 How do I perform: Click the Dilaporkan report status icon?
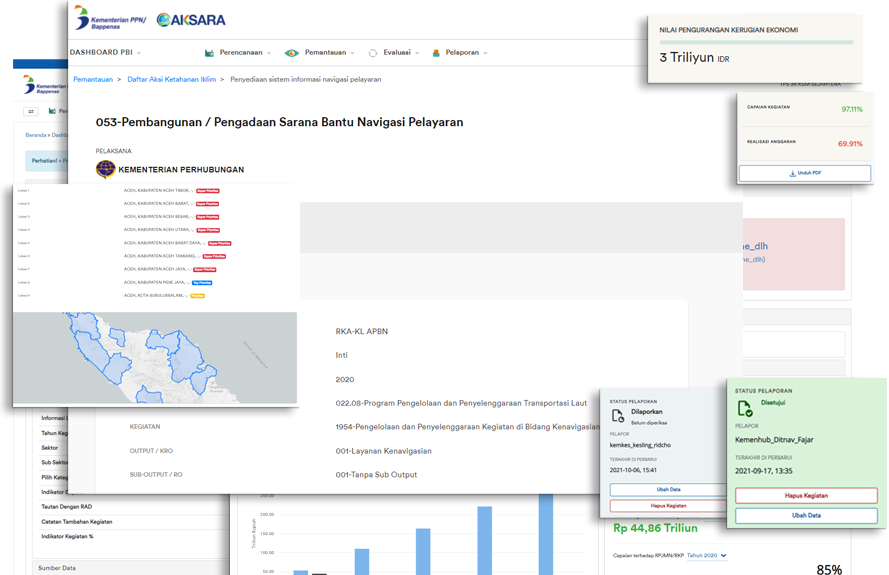(619, 415)
